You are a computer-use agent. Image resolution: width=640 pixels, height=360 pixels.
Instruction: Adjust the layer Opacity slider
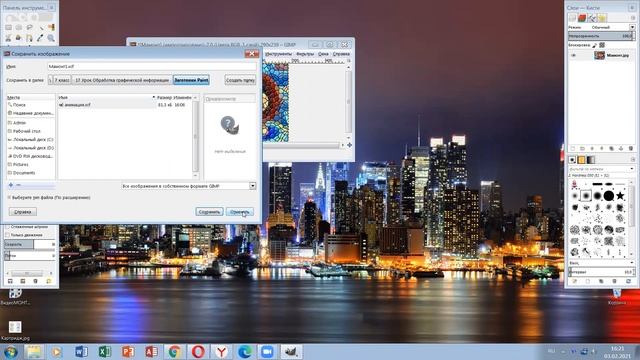[x=601, y=36]
